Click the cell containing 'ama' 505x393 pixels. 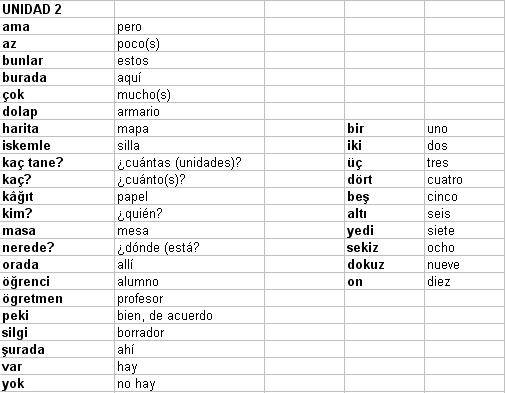(x=57, y=26)
